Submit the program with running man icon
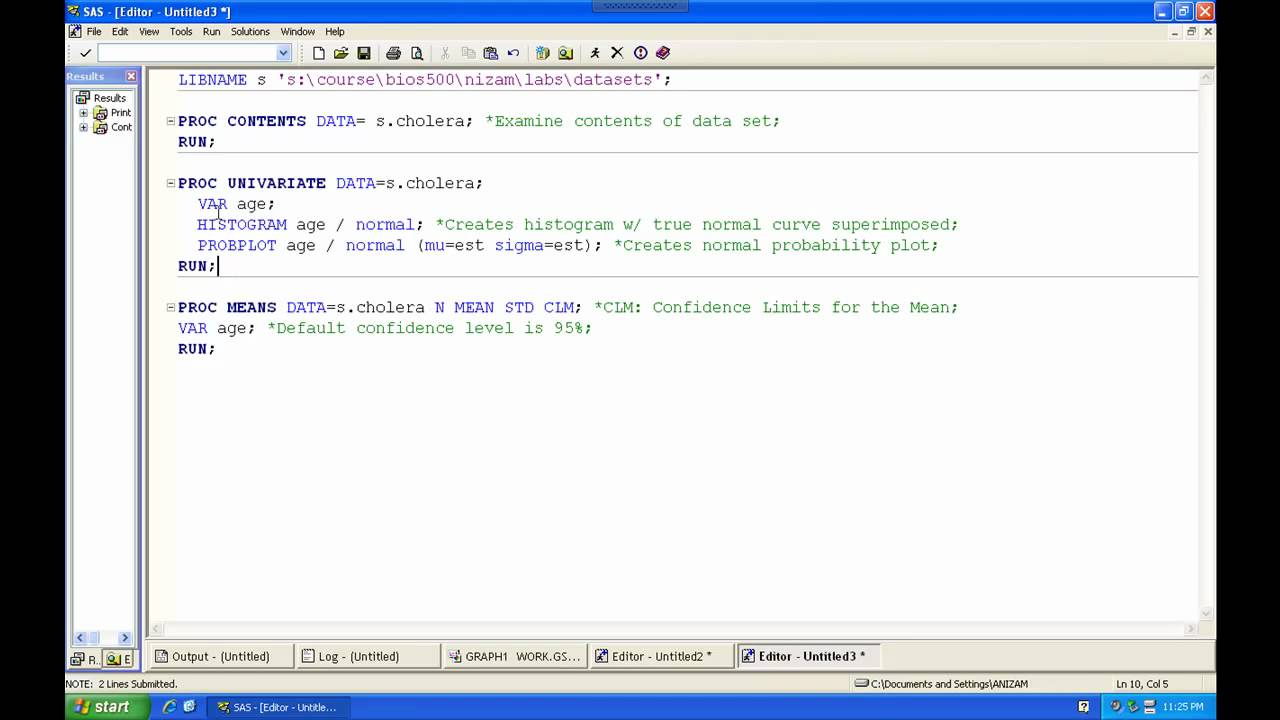Image resolution: width=1280 pixels, height=720 pixels. tap(595, 53)
